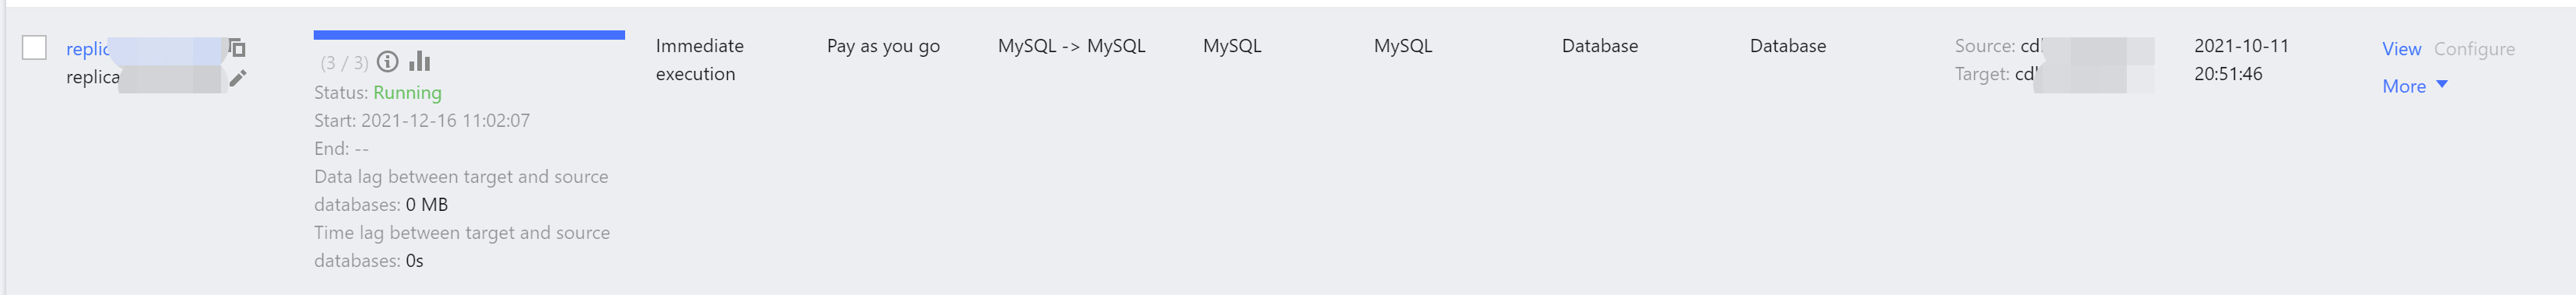Copy the replica task ID

[x=237, y=47]
